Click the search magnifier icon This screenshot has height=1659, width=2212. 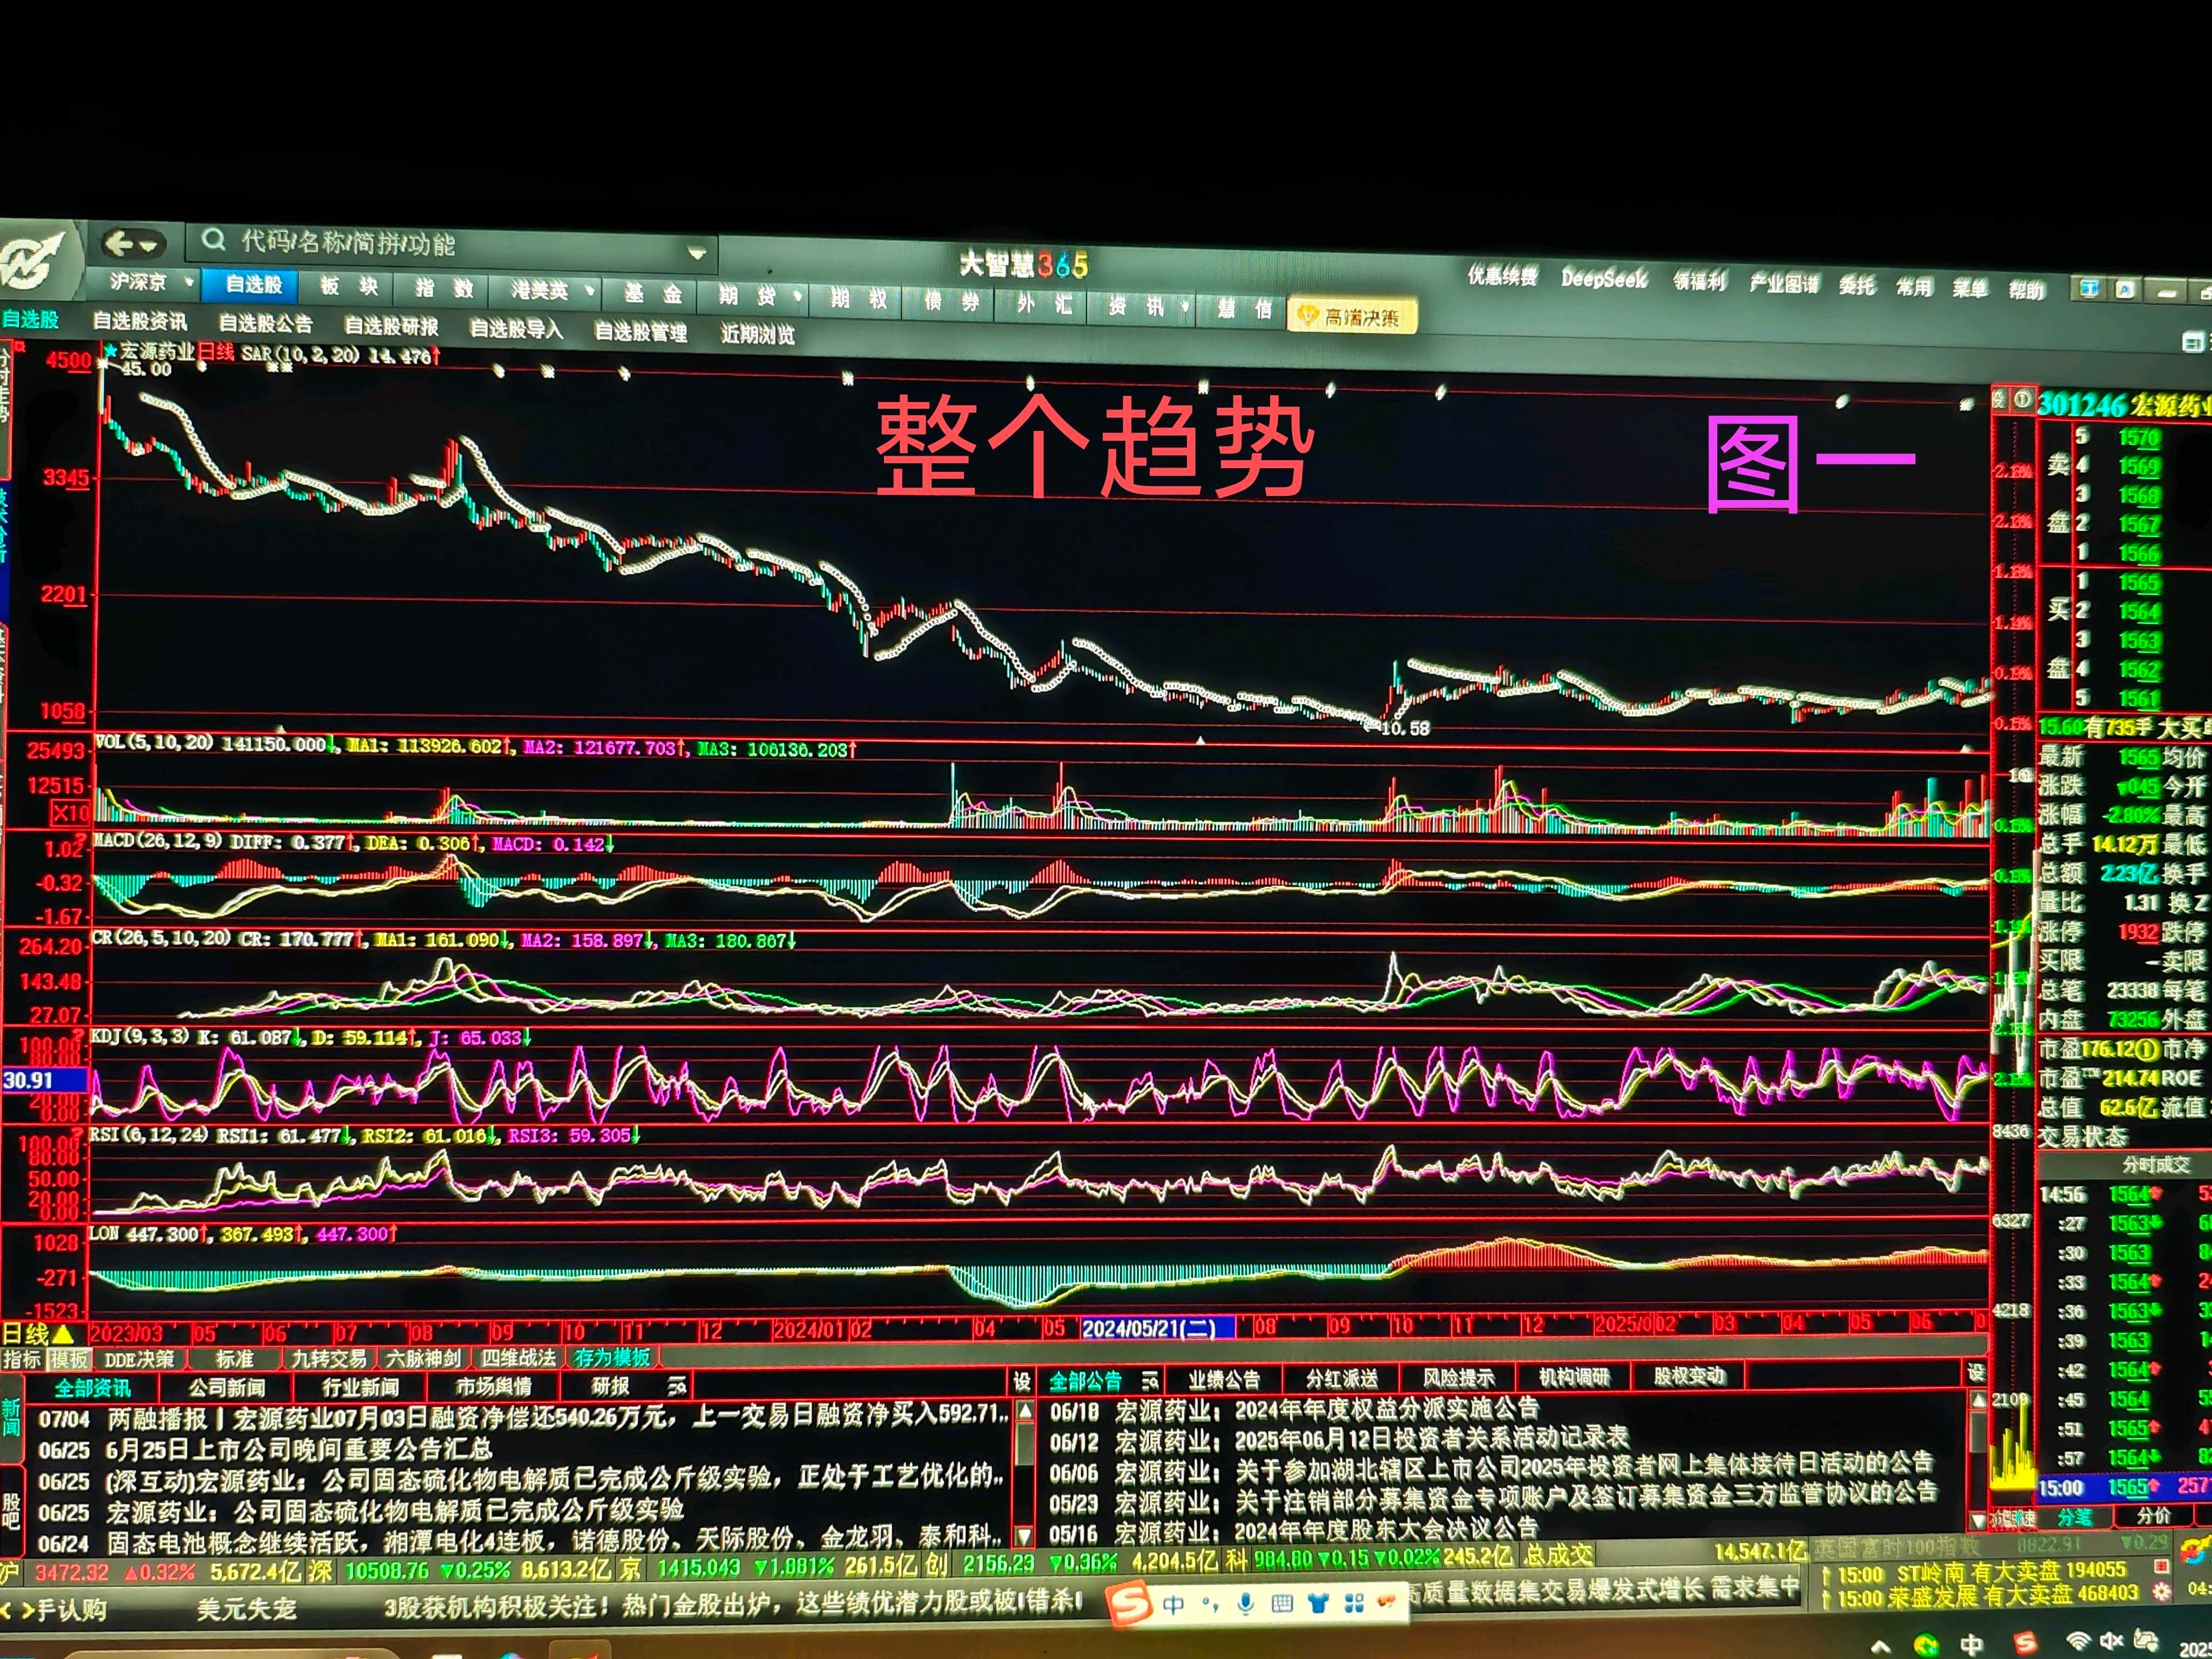(x=213, y=241)
